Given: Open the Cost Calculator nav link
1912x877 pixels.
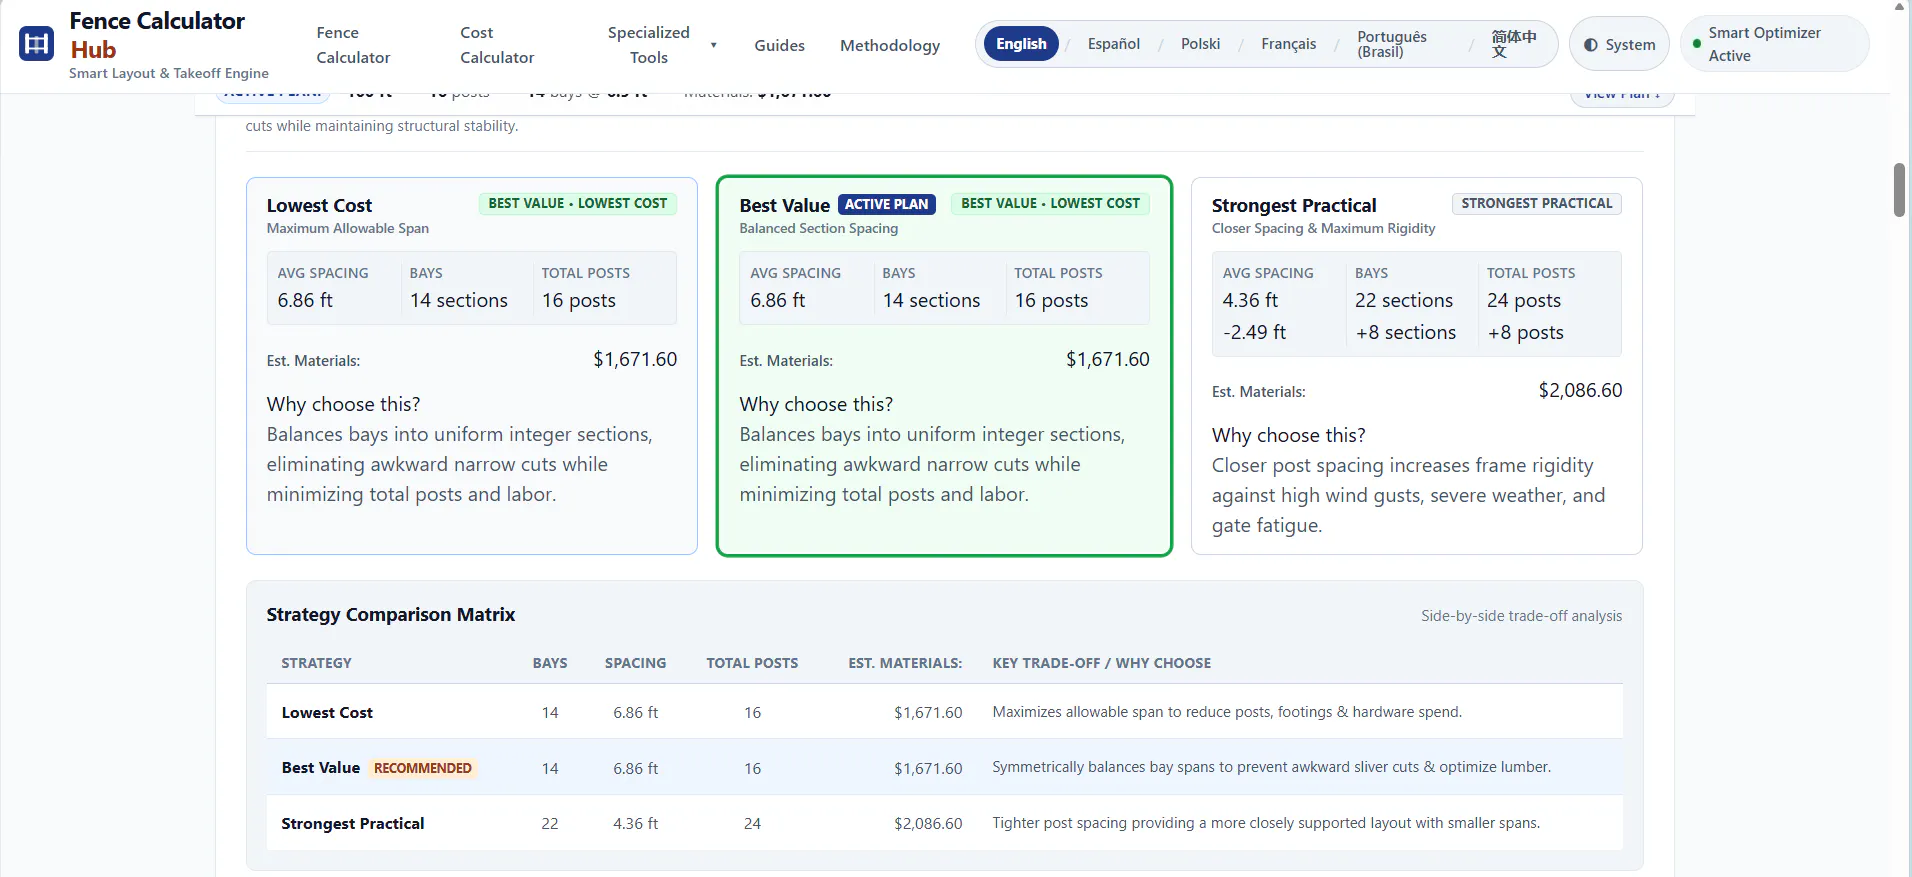Looking at the screenshot, I should coord(497,45).
